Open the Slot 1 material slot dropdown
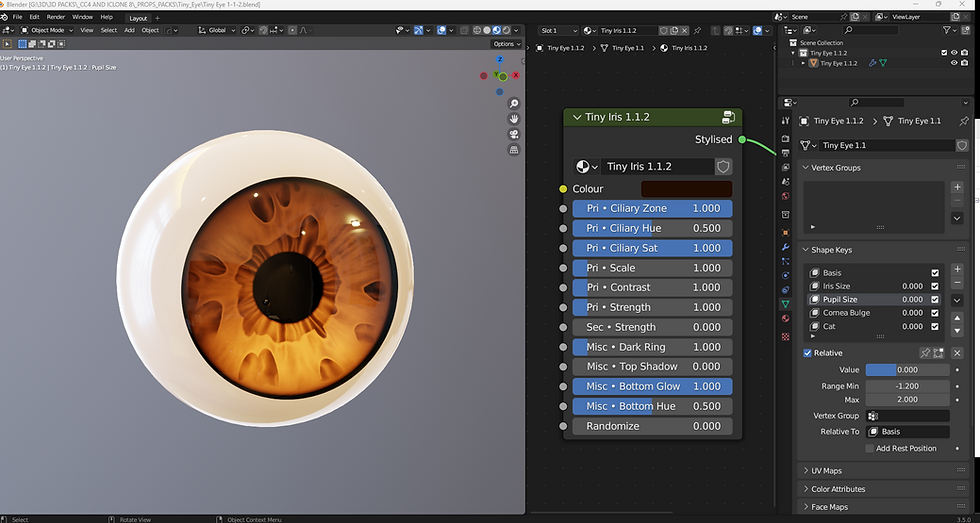This screenshot has width=980, height=523. pos(558,30)
